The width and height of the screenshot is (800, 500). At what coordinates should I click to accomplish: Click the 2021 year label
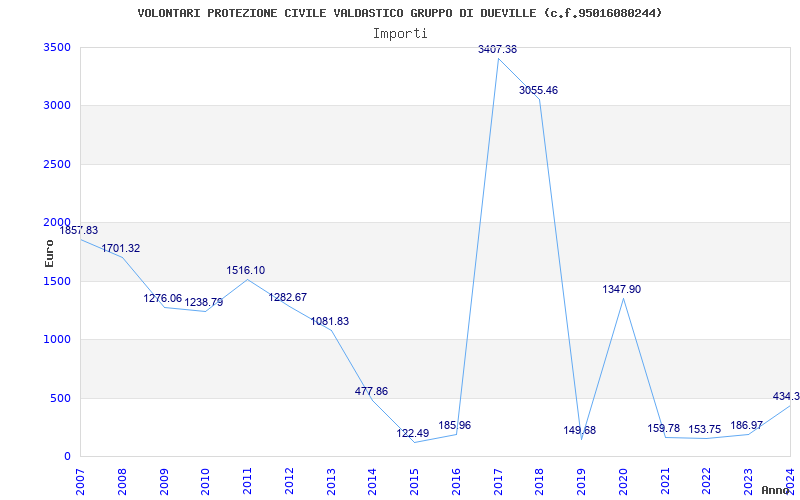(665, 481)
